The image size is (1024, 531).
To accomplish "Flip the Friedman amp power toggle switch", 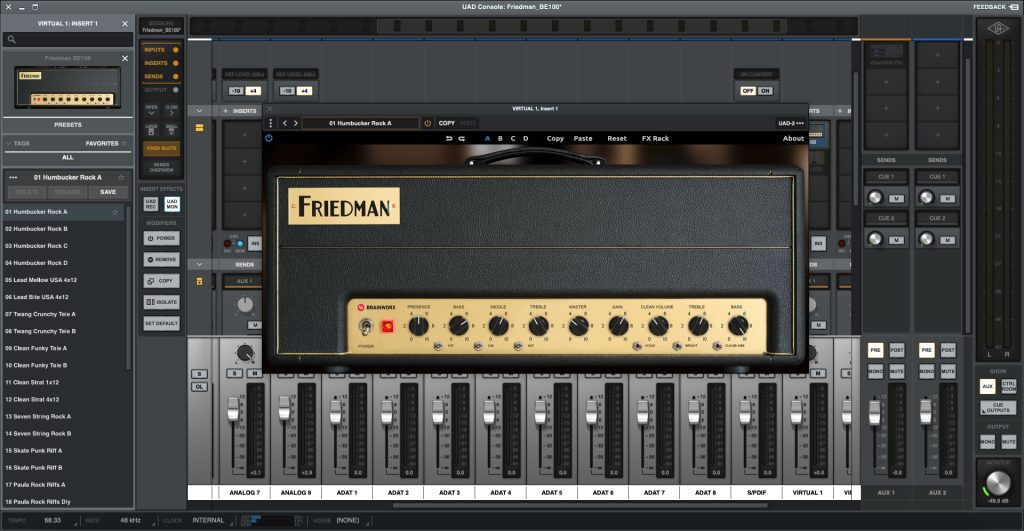I will click(366, 327).
